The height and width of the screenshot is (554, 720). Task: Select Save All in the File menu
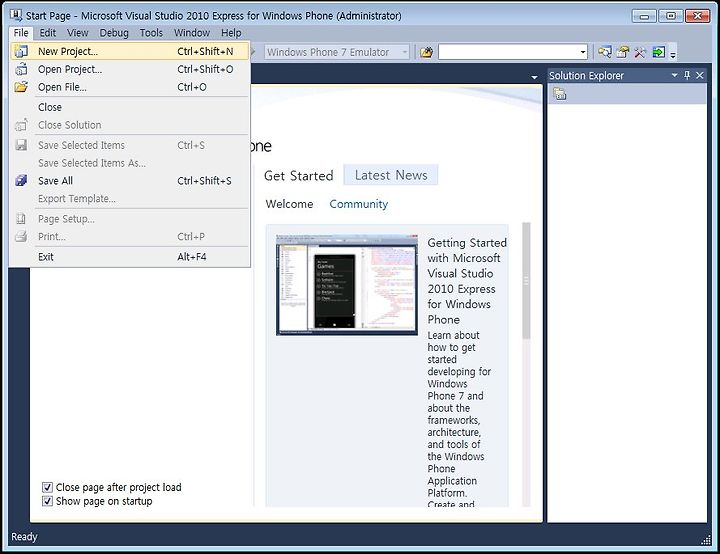[130, 181]
